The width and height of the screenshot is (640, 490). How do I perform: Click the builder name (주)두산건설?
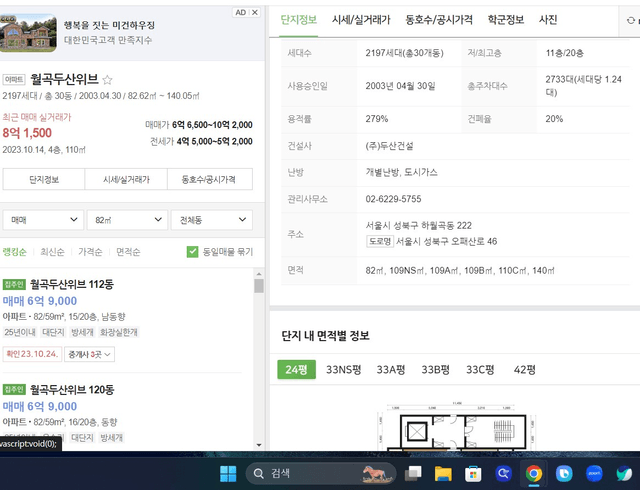[x=389, y=146]
